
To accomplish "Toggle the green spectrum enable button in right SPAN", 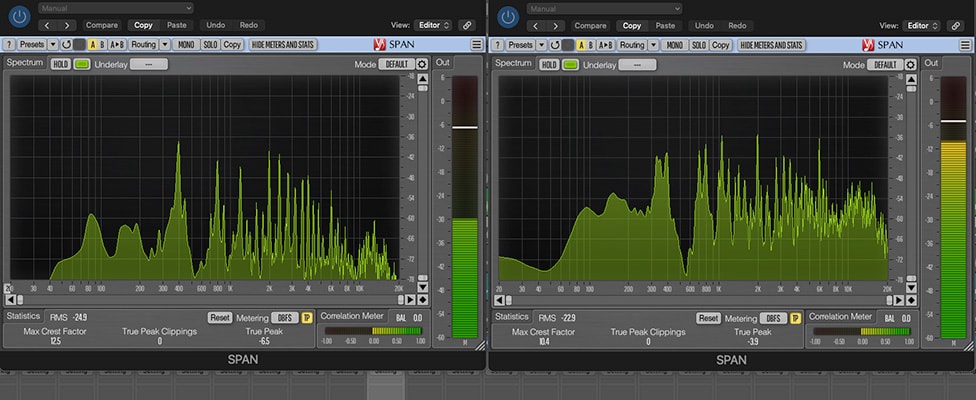I will pos(570,64).
